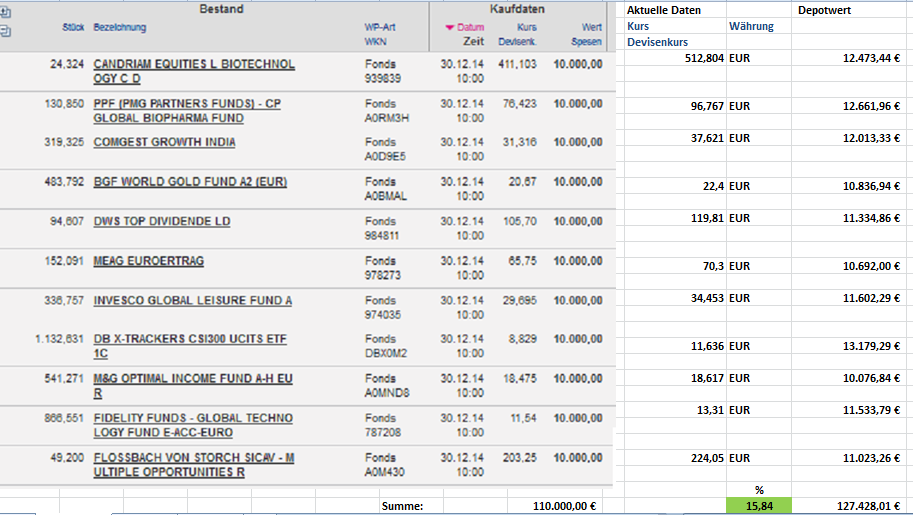Open DWS TOP DIVIDENDE LD link
Image resolution: width=913 pixels, height=515 pixels.
click(x=162, y=221)
